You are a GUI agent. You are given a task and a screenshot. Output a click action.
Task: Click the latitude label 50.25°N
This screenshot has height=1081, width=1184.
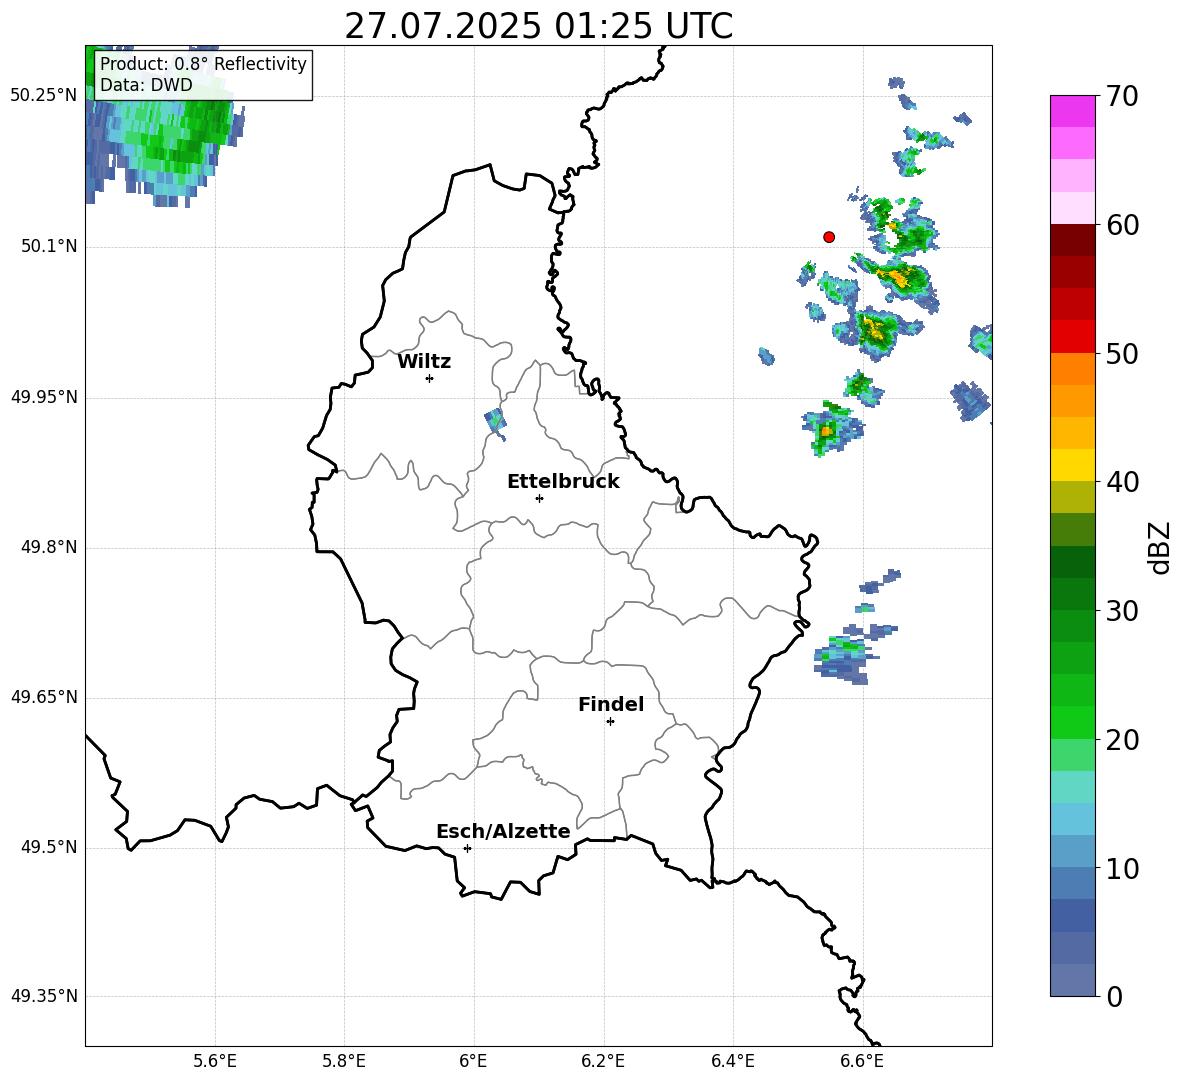pos(44,96)
